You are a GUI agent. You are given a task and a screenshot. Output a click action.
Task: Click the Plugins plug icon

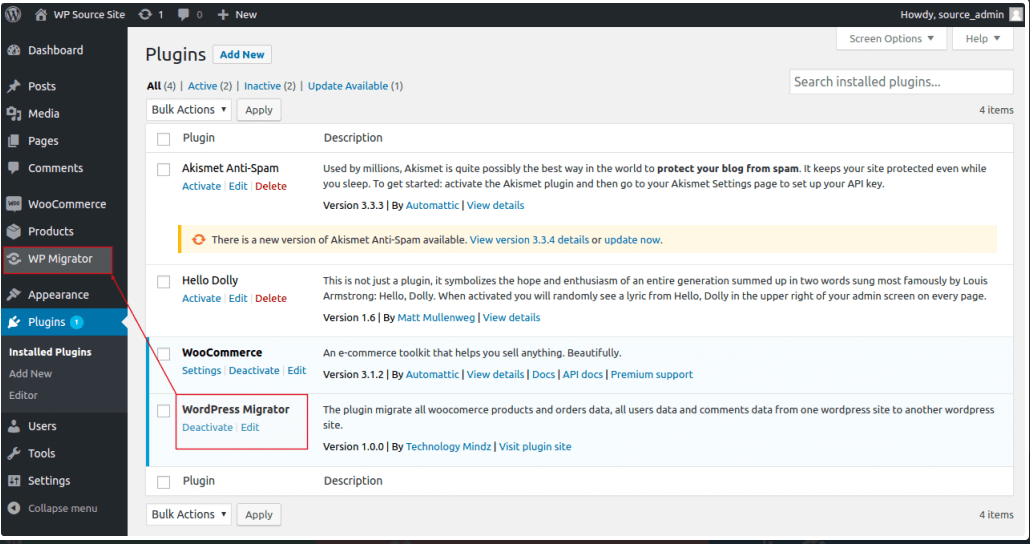point(14,323)
